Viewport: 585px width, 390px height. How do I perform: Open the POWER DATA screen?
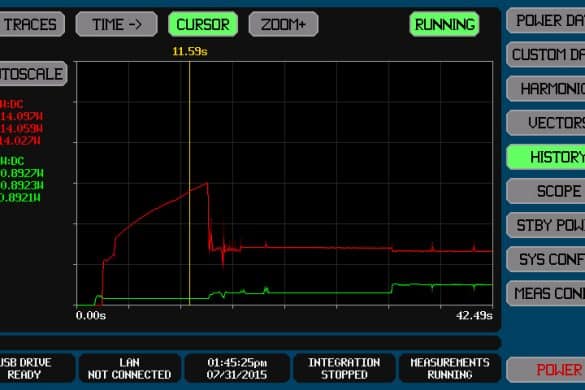546,21
